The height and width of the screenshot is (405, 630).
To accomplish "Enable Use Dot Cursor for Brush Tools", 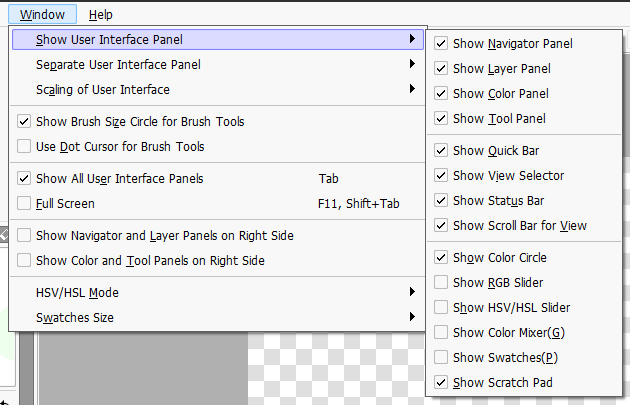I will (217, 146).
